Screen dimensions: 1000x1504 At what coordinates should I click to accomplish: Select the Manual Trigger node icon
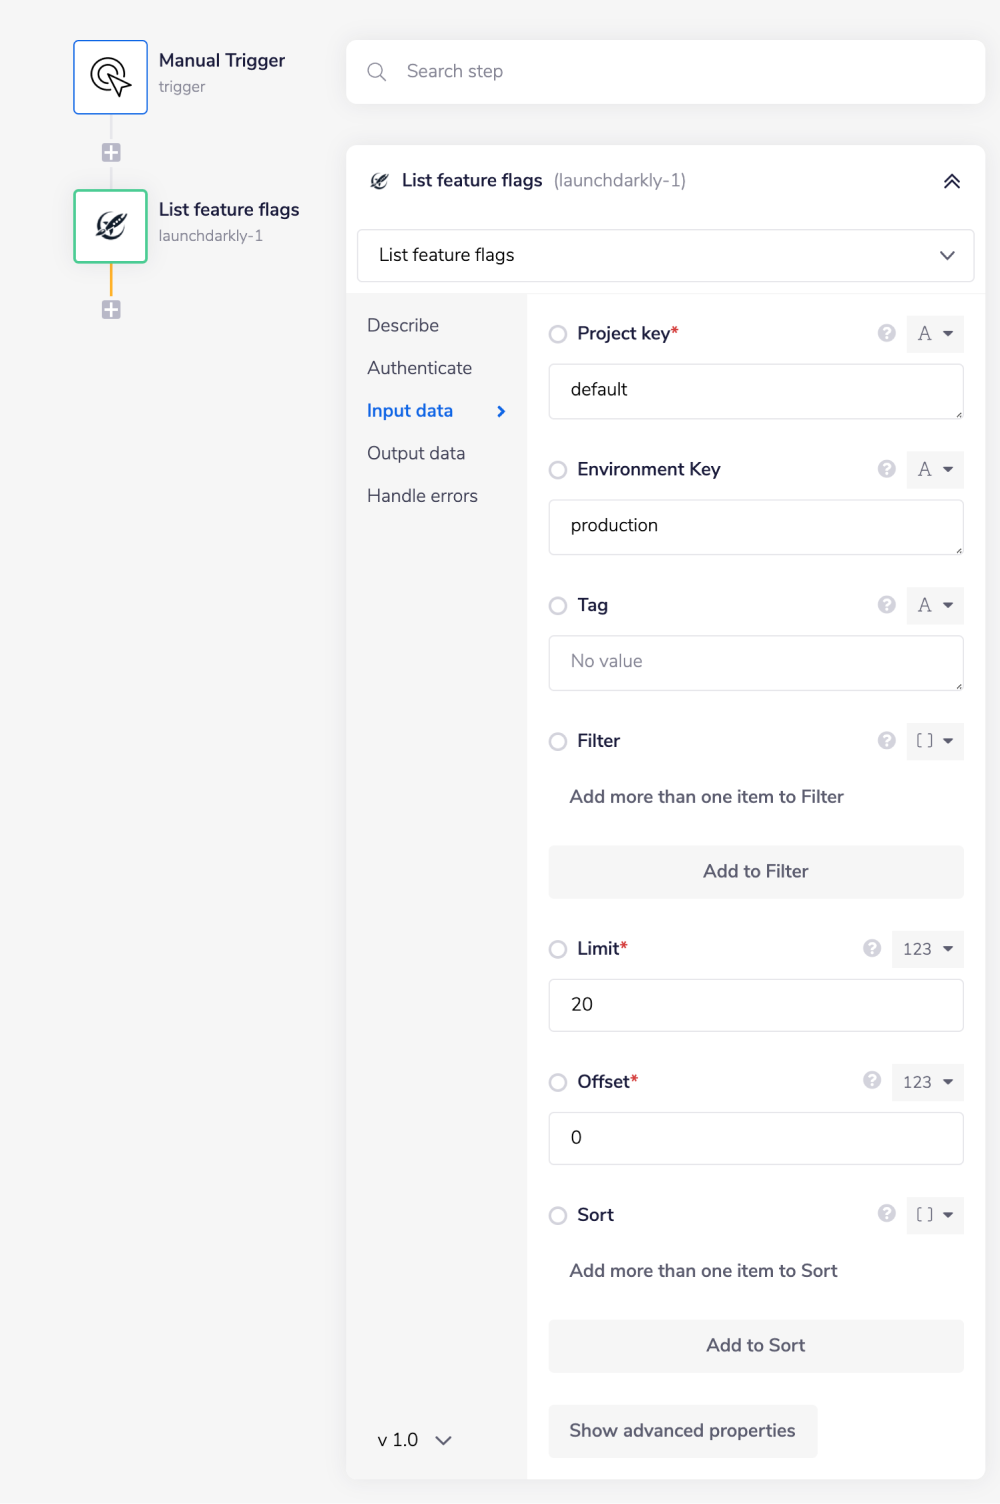tap(110, 76)
